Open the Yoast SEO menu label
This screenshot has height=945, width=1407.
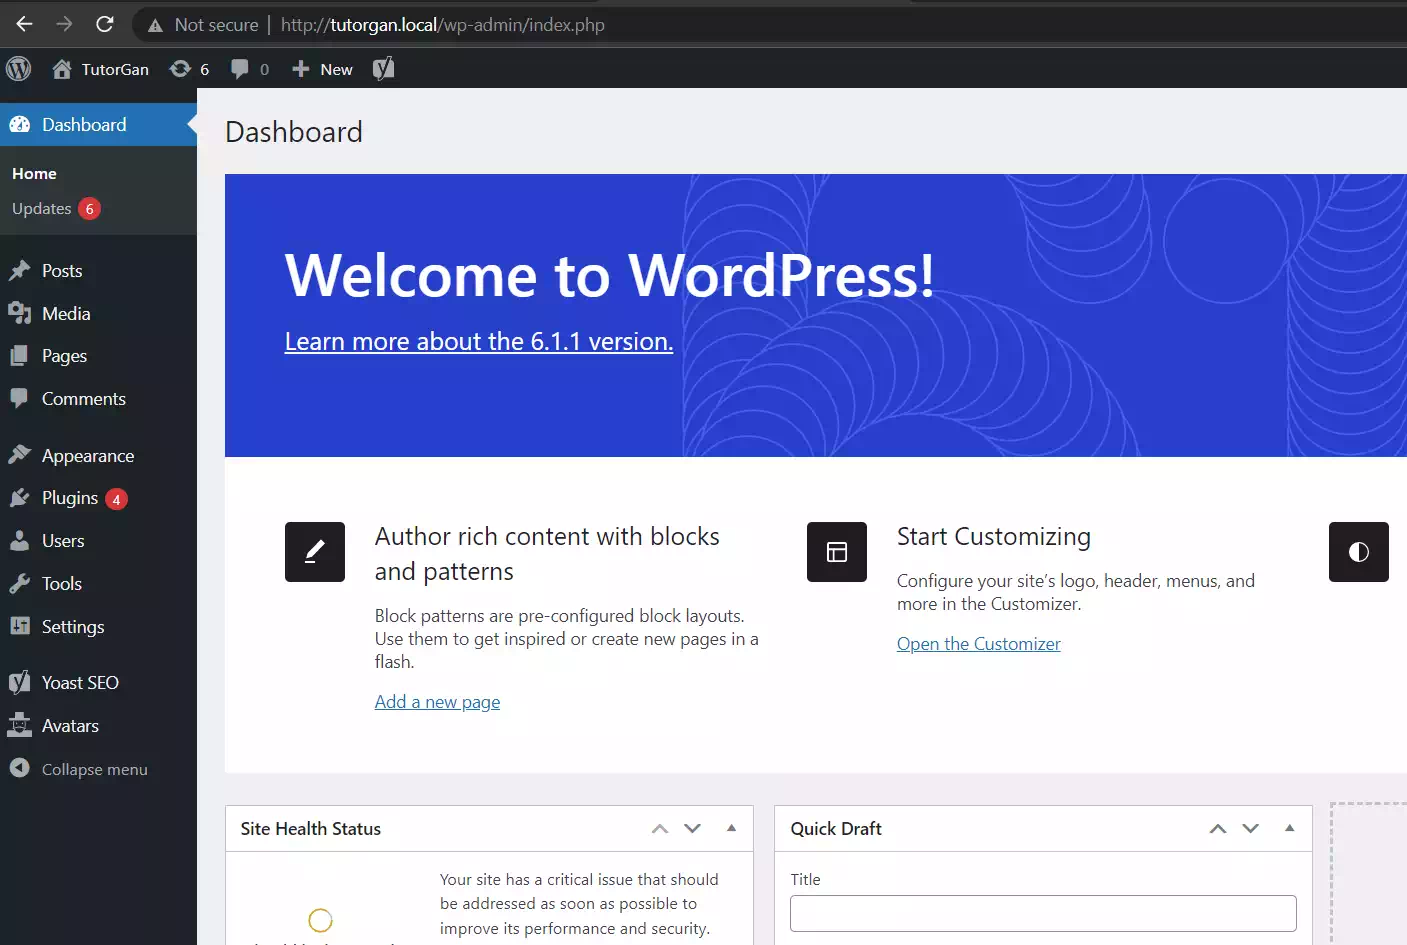(x=80, y=683)
